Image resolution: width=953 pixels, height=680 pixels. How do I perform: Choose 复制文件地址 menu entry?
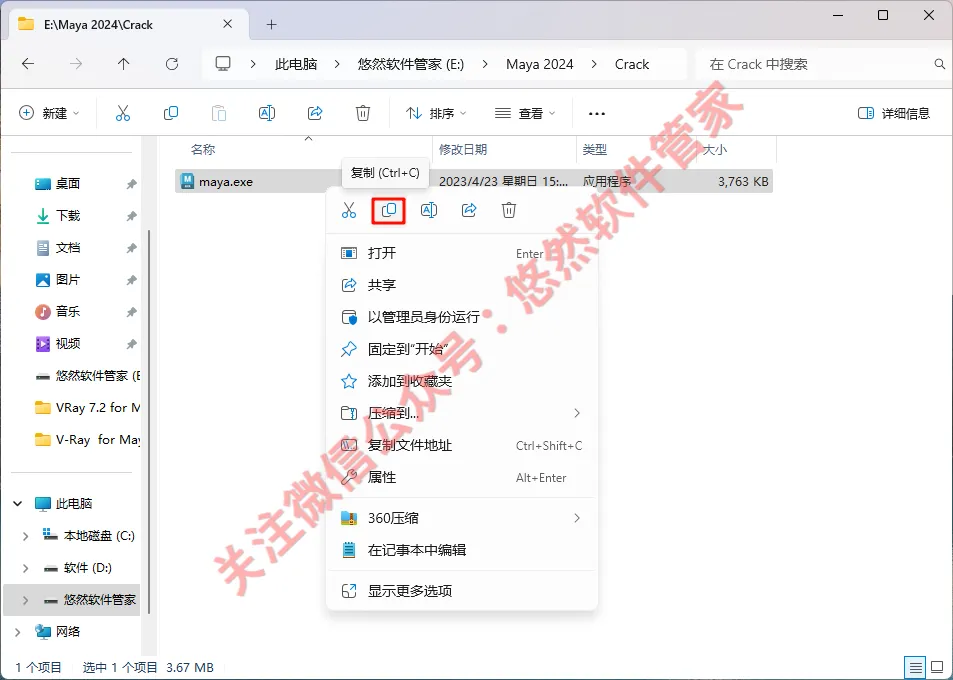[462, 445]
